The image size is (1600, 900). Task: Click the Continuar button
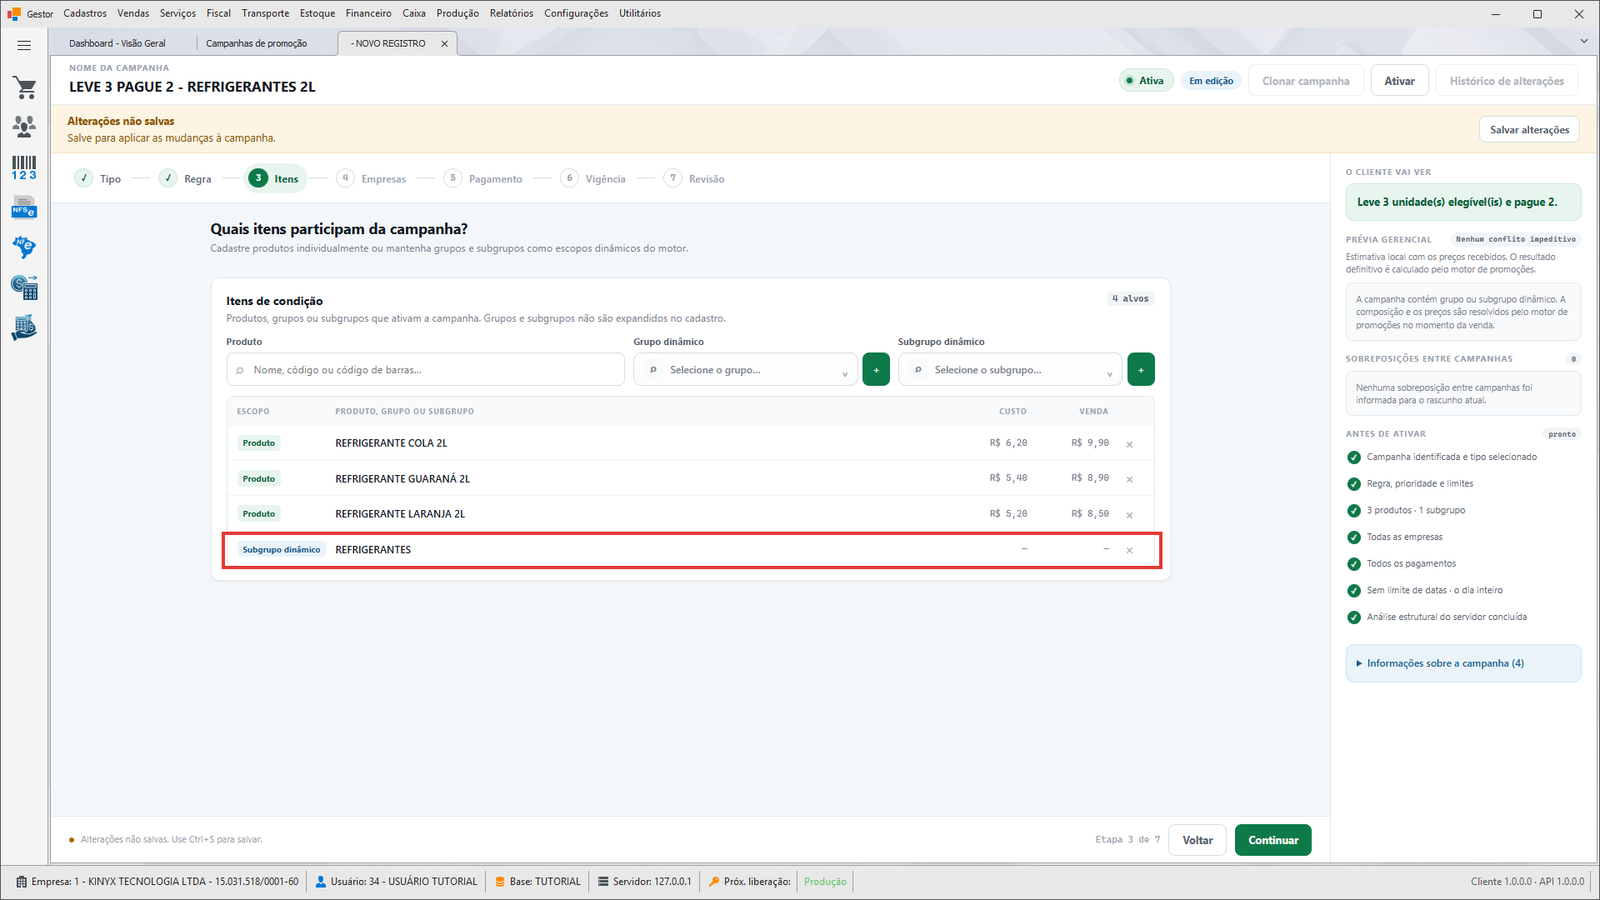point(1273,840)
